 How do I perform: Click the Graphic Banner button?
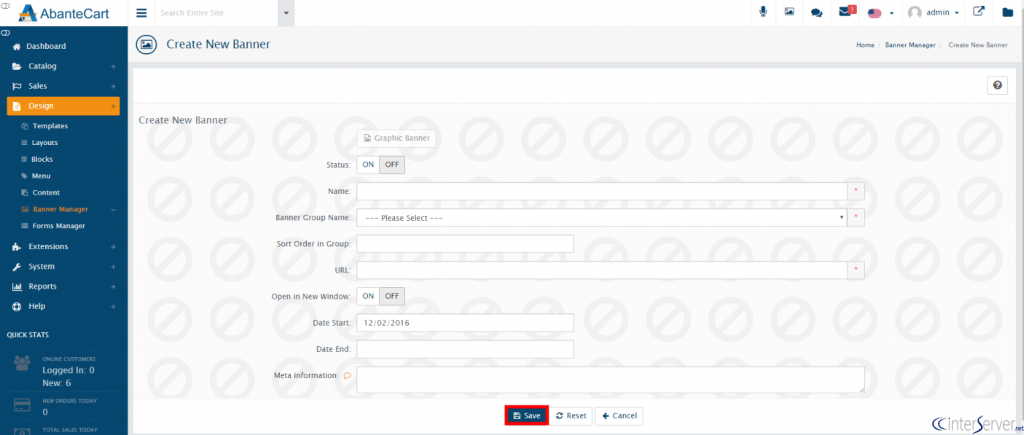point(396,138)
